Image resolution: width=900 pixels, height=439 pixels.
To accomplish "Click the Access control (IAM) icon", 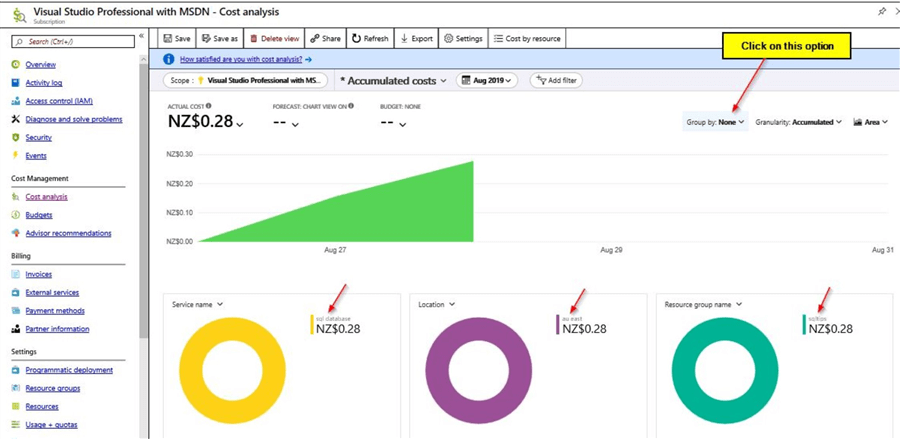I will click(x=15, y=101).
